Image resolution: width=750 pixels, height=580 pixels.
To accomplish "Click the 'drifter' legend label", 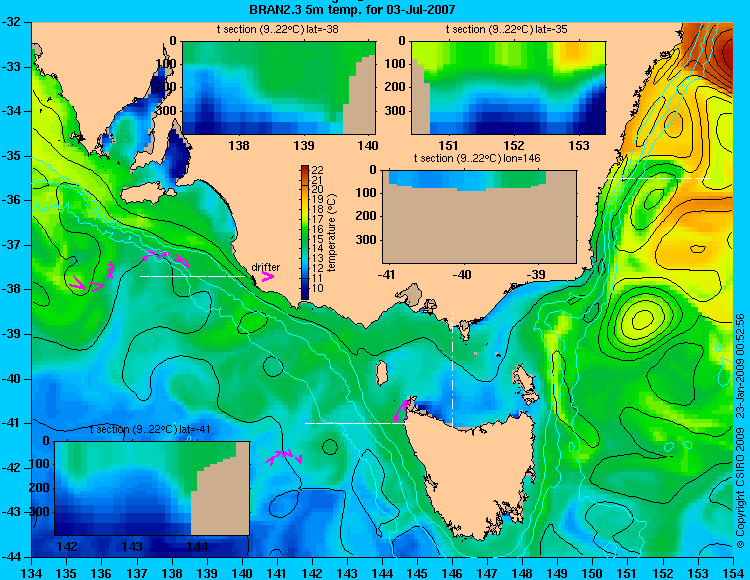I will pos(266,267).
